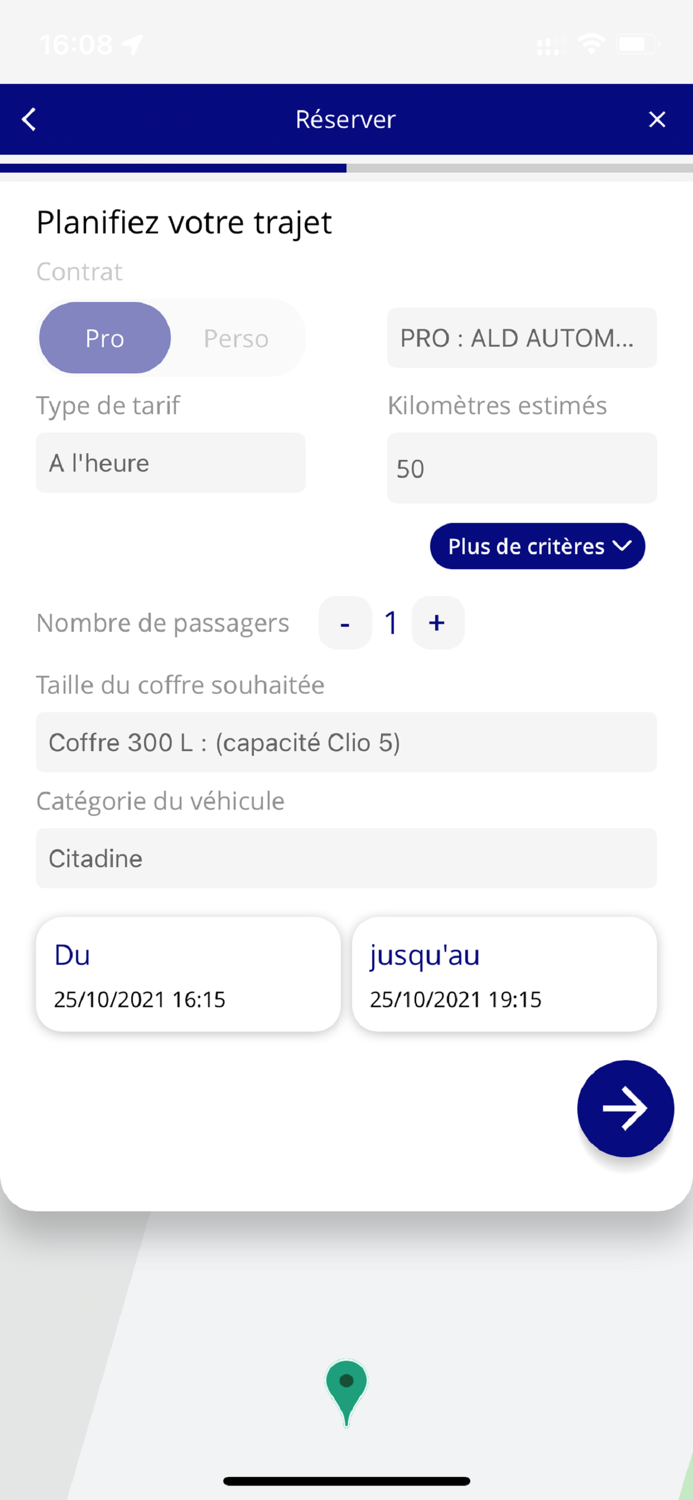
Task: Open the Taille du coffre dropdown
Action: 346,742
